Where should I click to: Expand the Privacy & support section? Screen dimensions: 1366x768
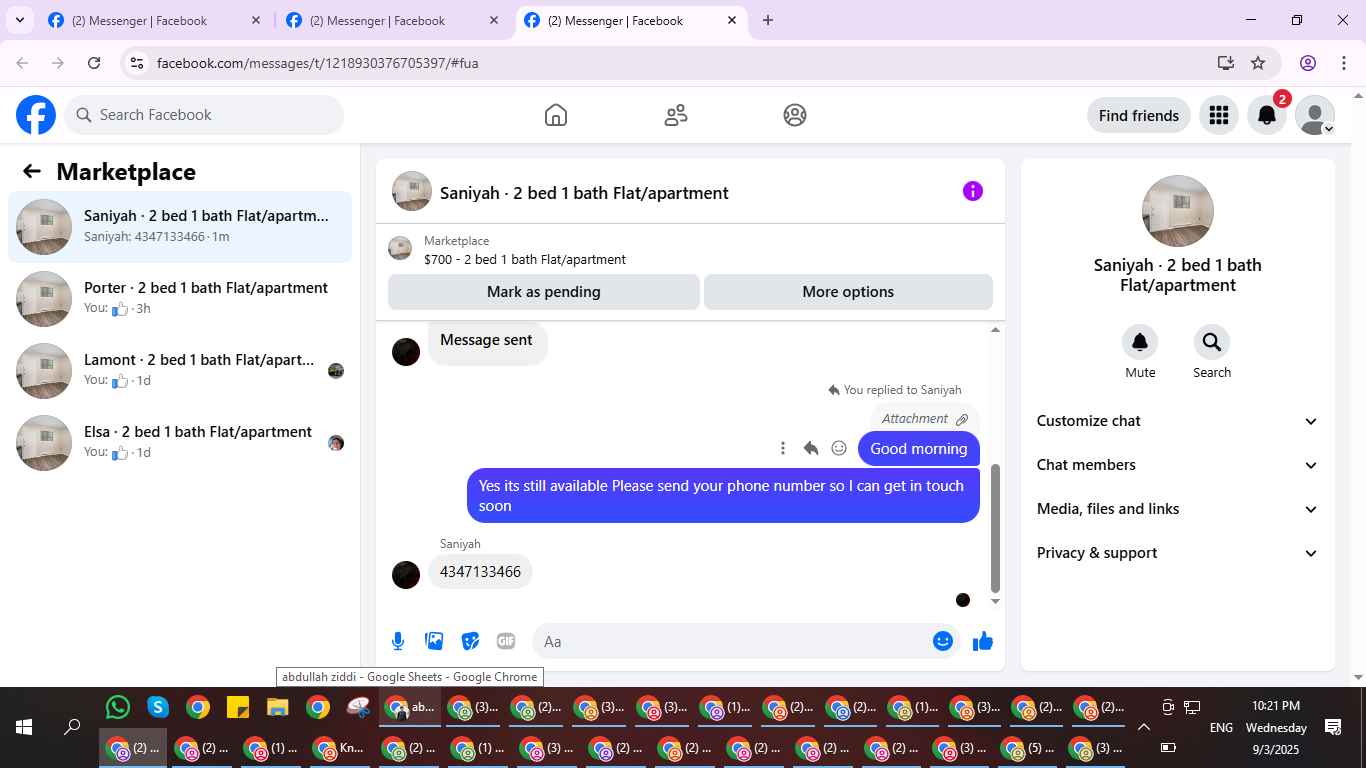[x=1178, y=553]
